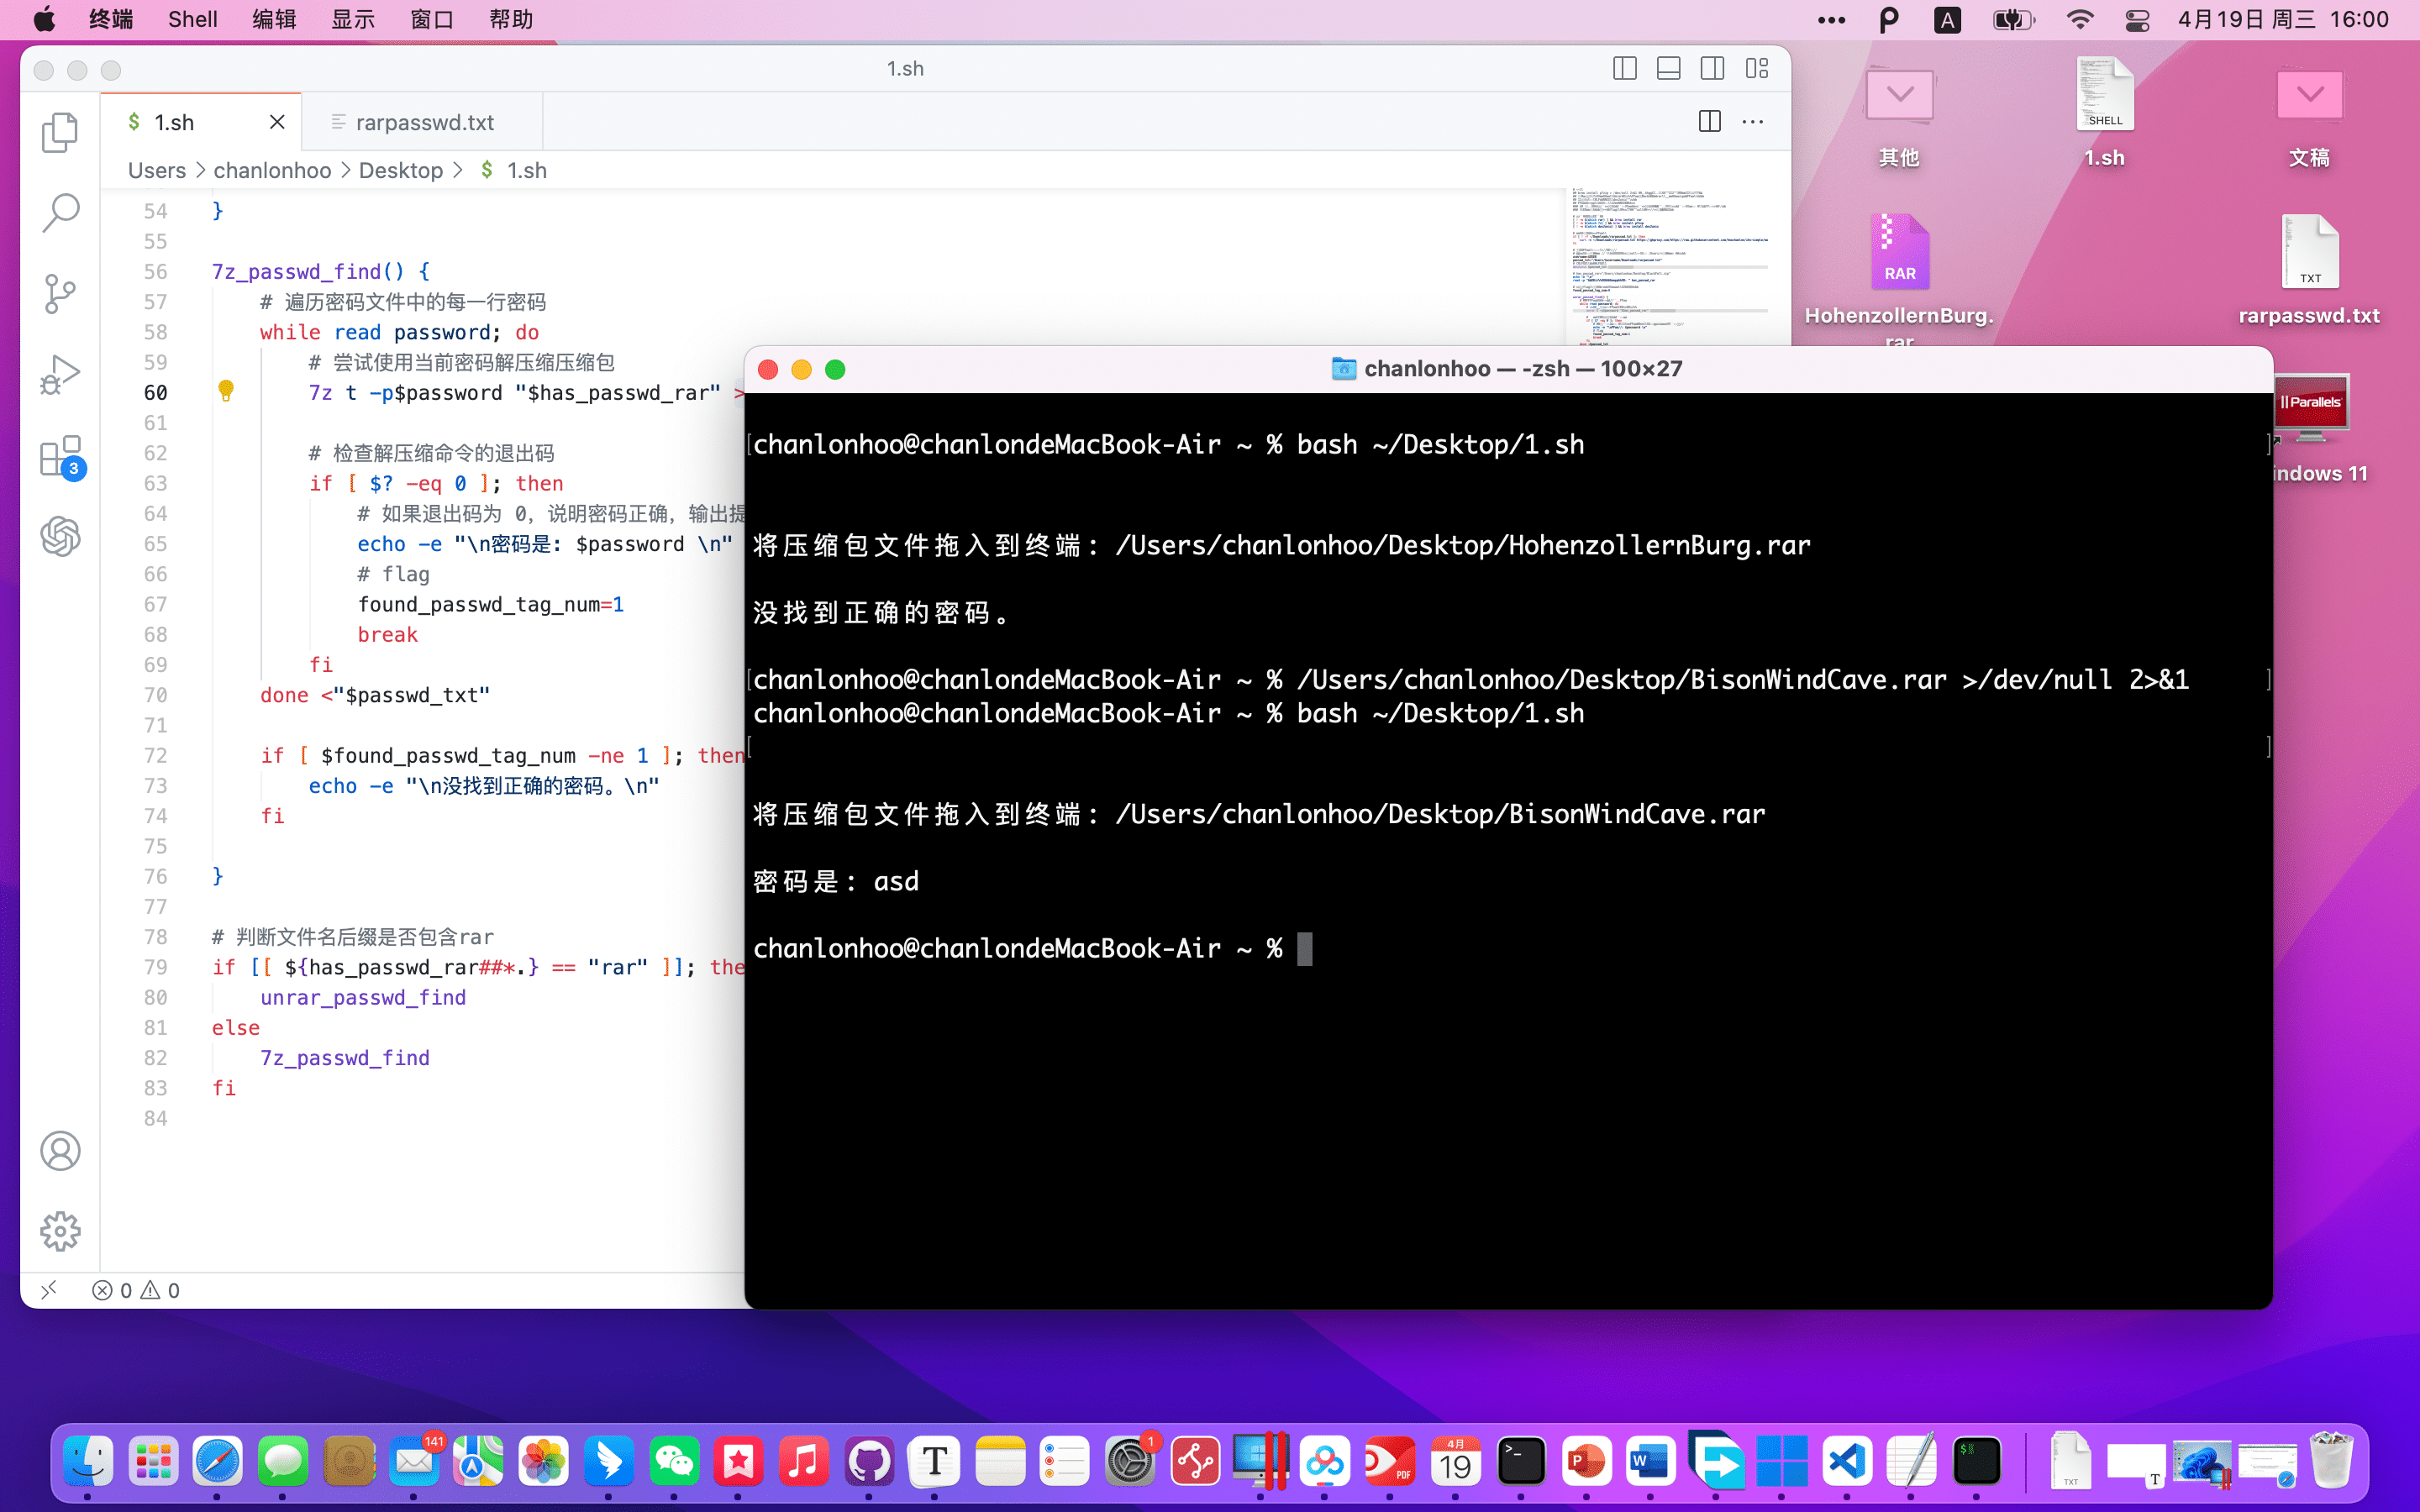Open the Accounts icon in the activity bar

tap(60, 1151)
